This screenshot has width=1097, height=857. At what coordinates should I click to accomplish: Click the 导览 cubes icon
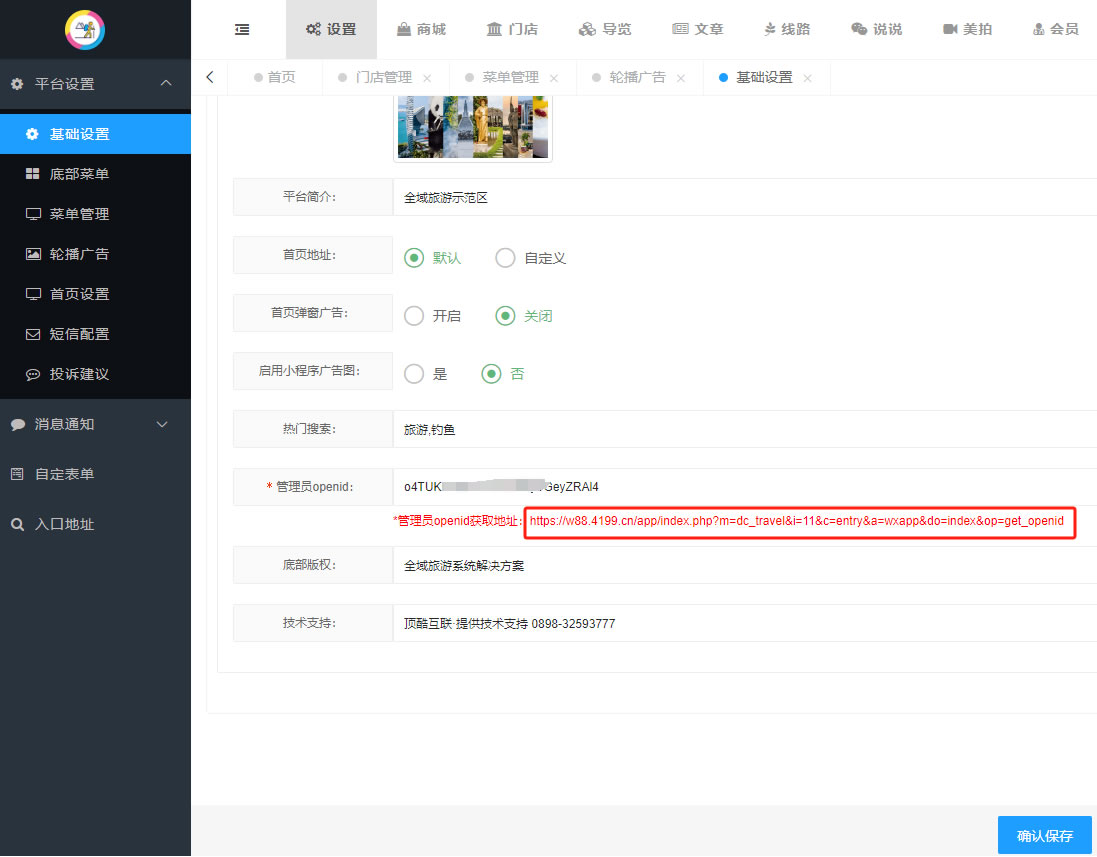587,29
